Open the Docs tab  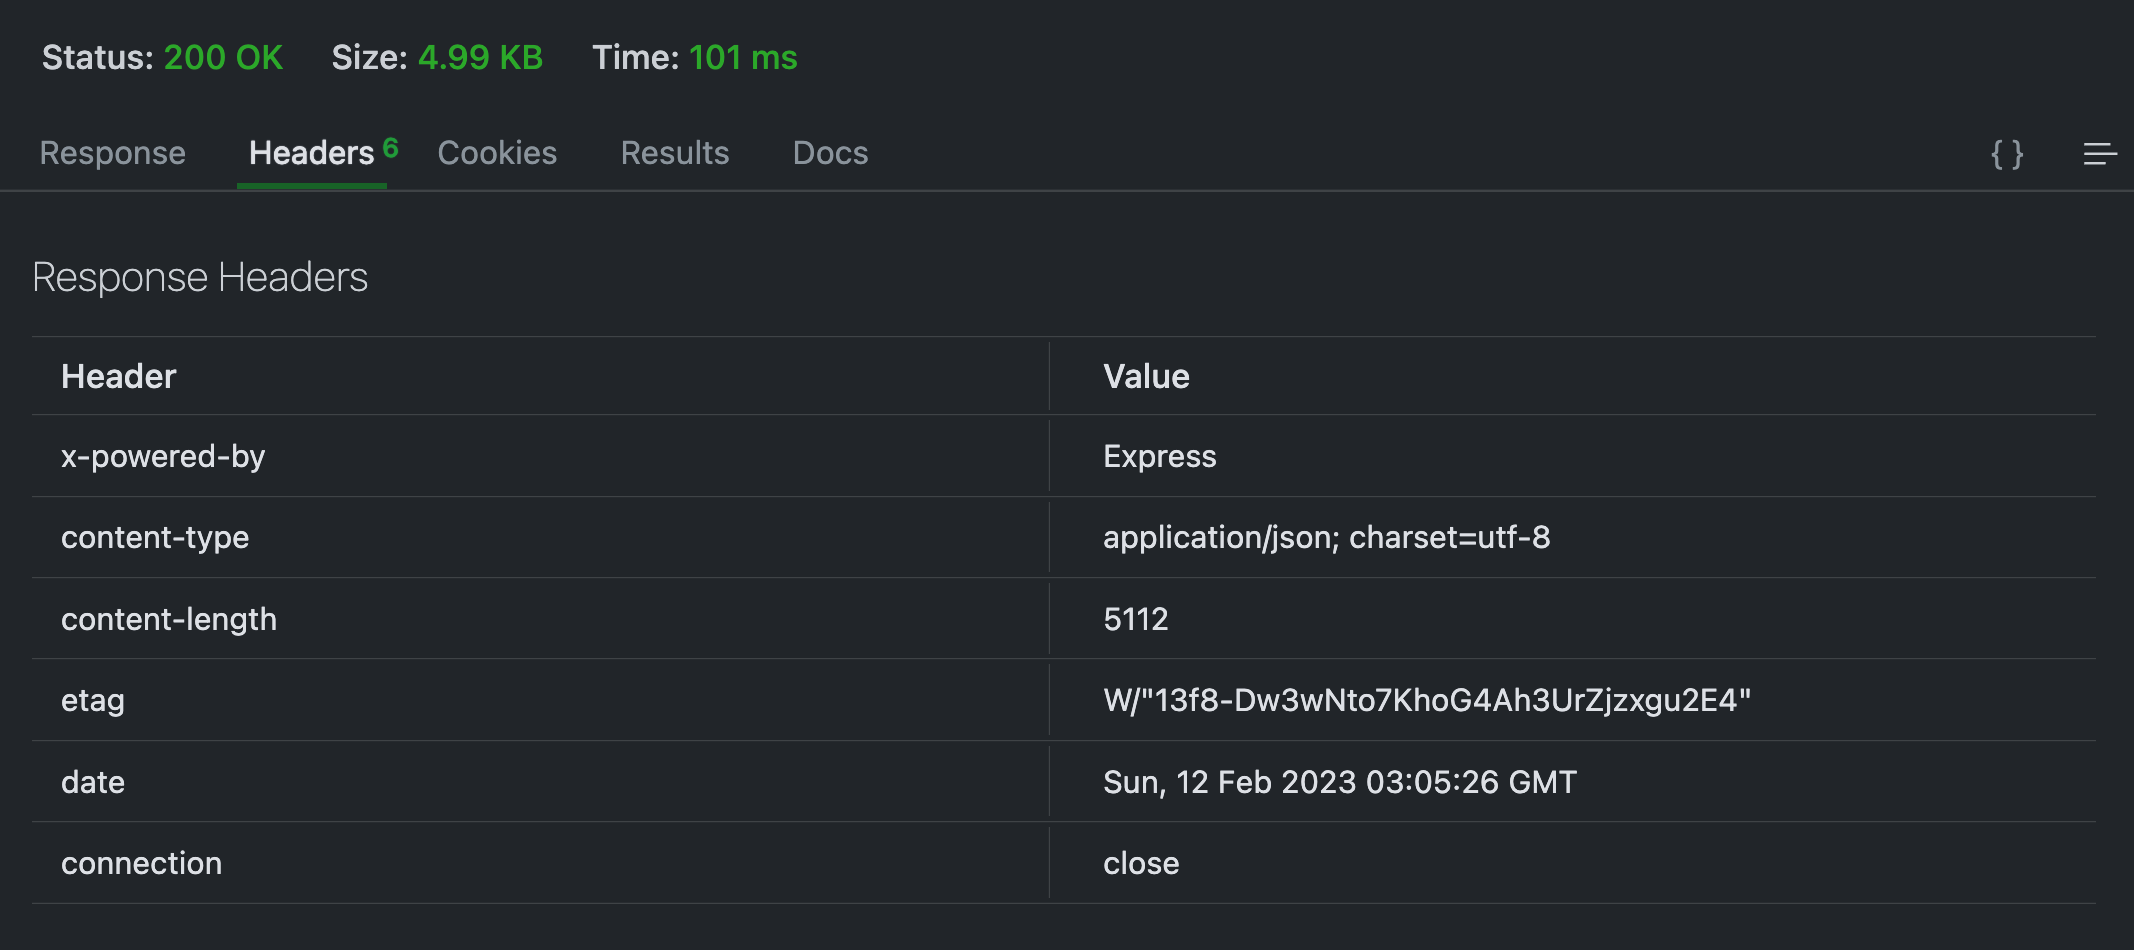[x=830, y=153]
